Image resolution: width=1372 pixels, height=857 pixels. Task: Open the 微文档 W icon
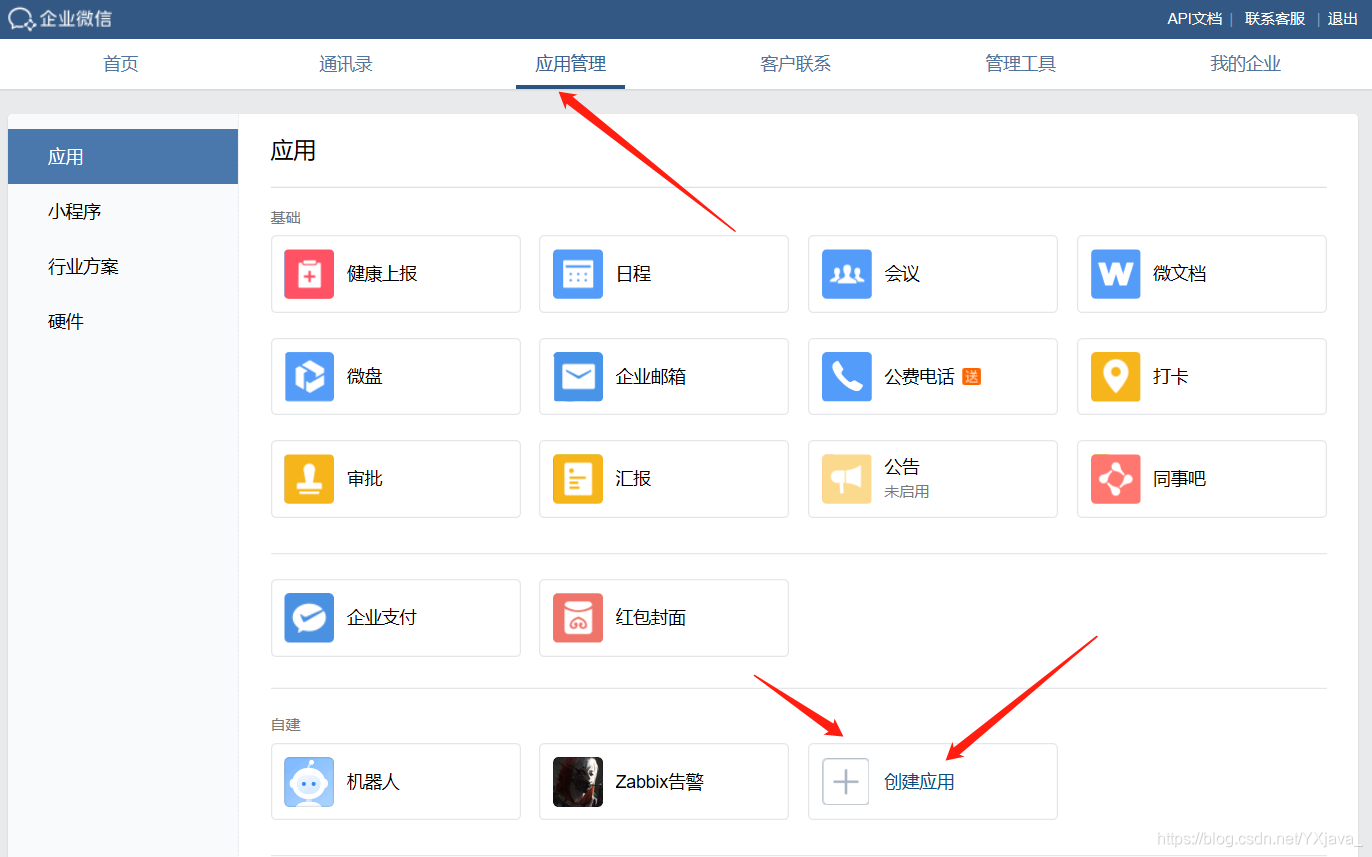click(1116, 274)
